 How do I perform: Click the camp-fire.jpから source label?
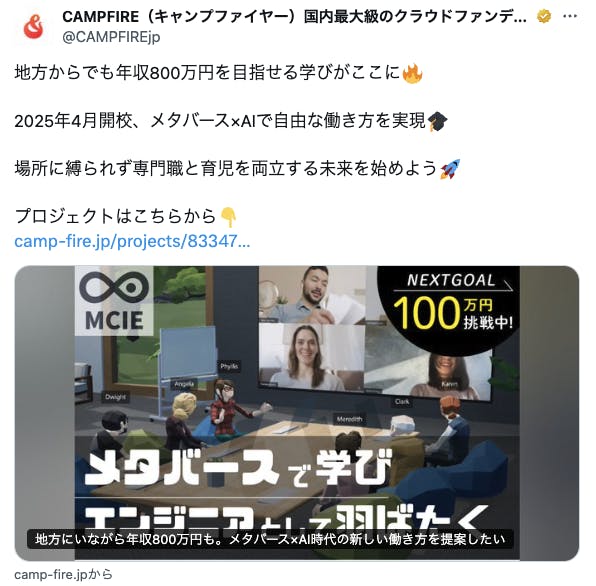coord(63,574)
